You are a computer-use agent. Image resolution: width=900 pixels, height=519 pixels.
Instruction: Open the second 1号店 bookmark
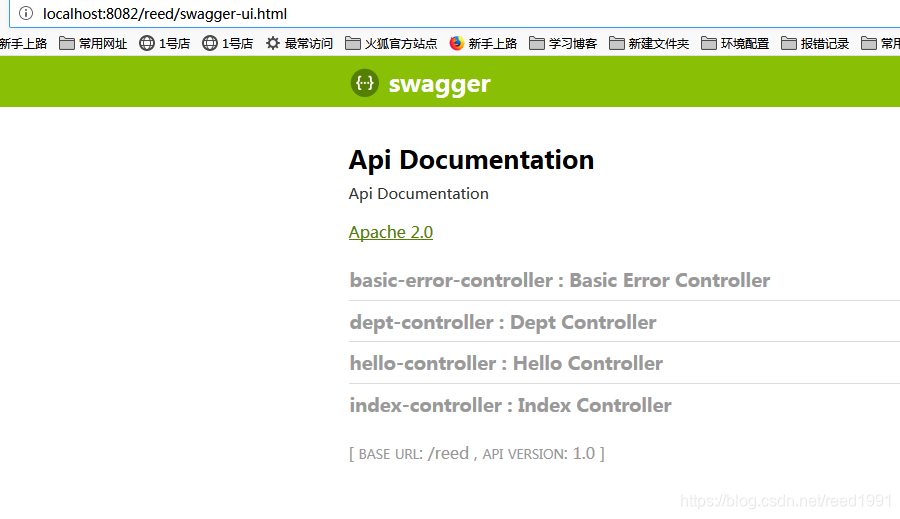tap(228, 44)
